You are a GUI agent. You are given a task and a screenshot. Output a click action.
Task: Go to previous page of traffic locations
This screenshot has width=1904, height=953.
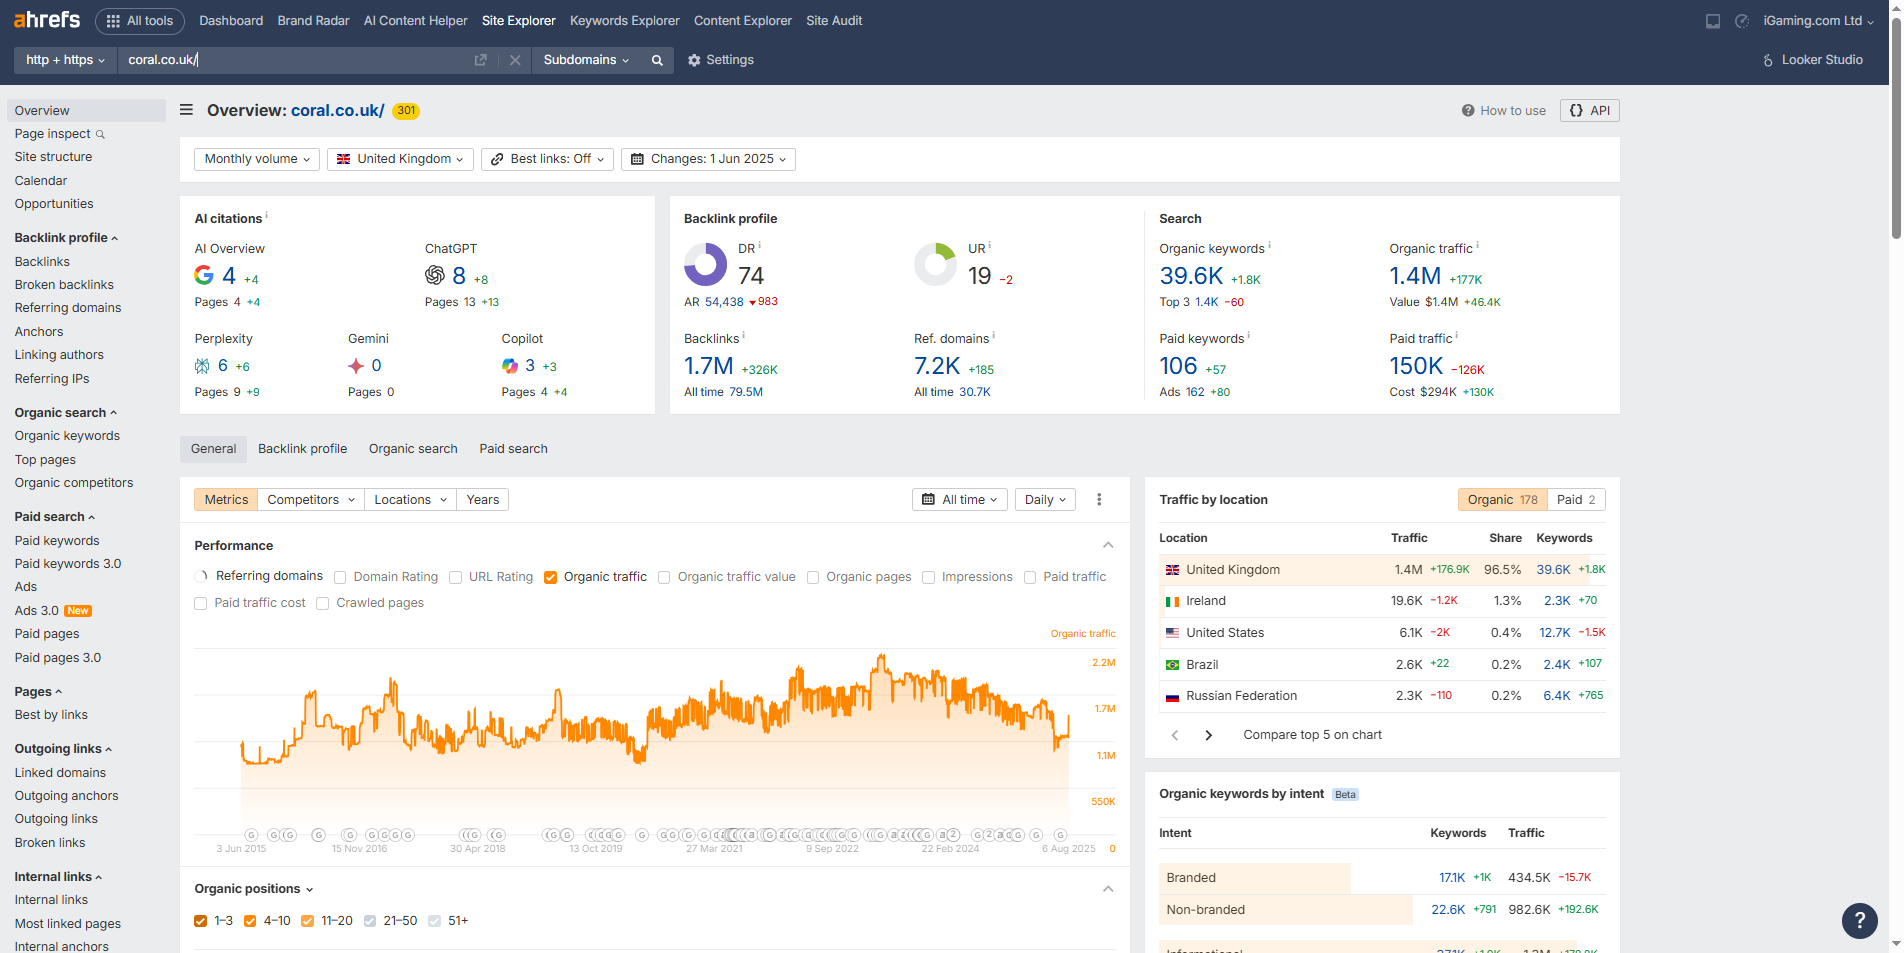point(1175,735)
